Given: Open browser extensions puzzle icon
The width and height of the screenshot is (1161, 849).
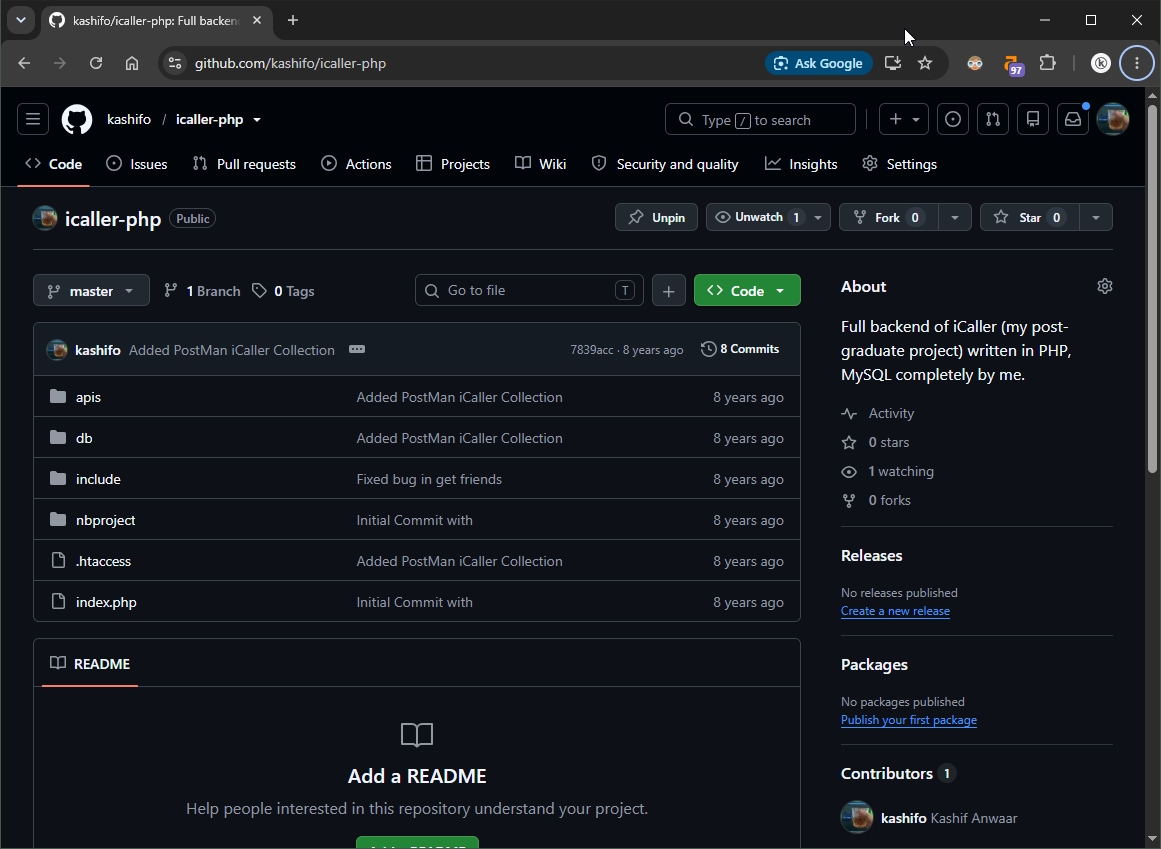Looking at the screenshot, I should click(1047, 63).
